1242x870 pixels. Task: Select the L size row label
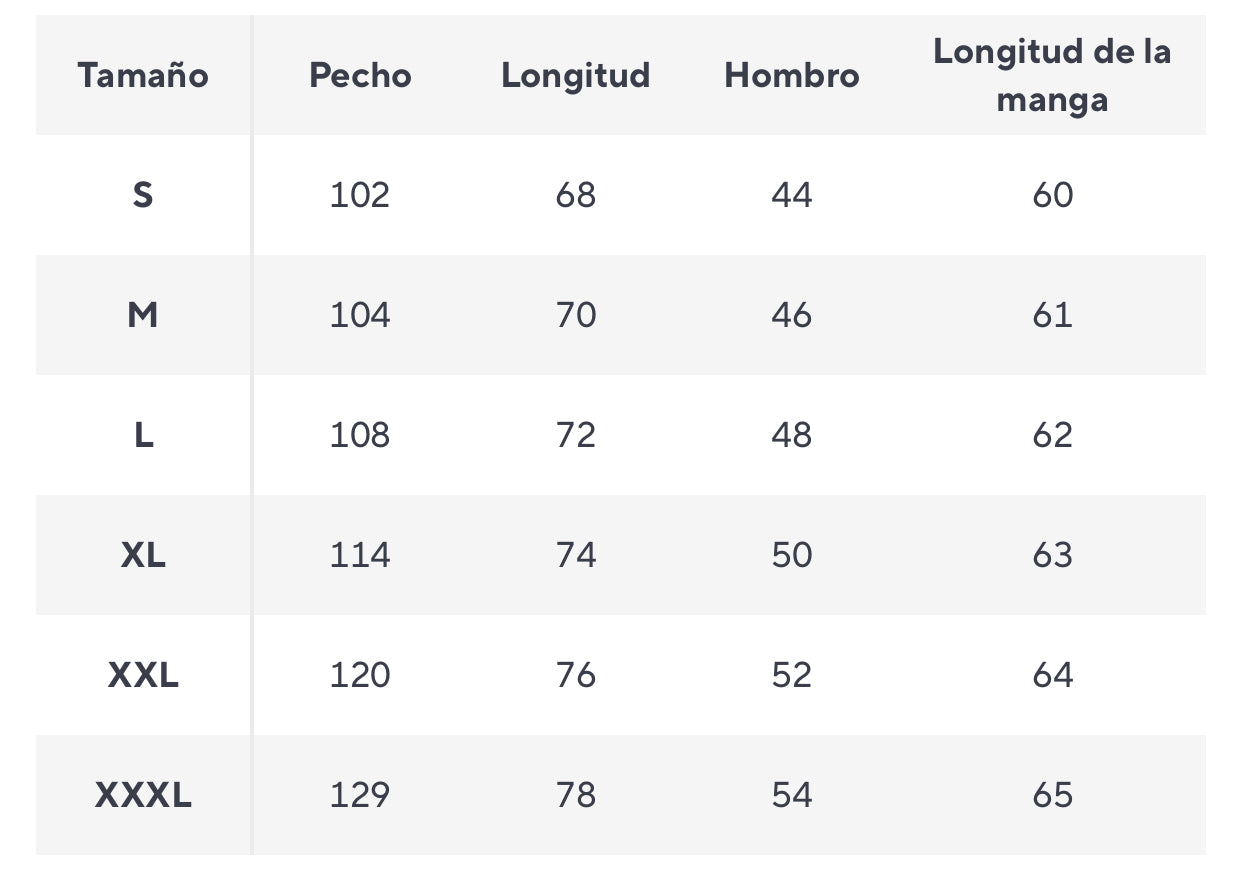pos(143,435)
